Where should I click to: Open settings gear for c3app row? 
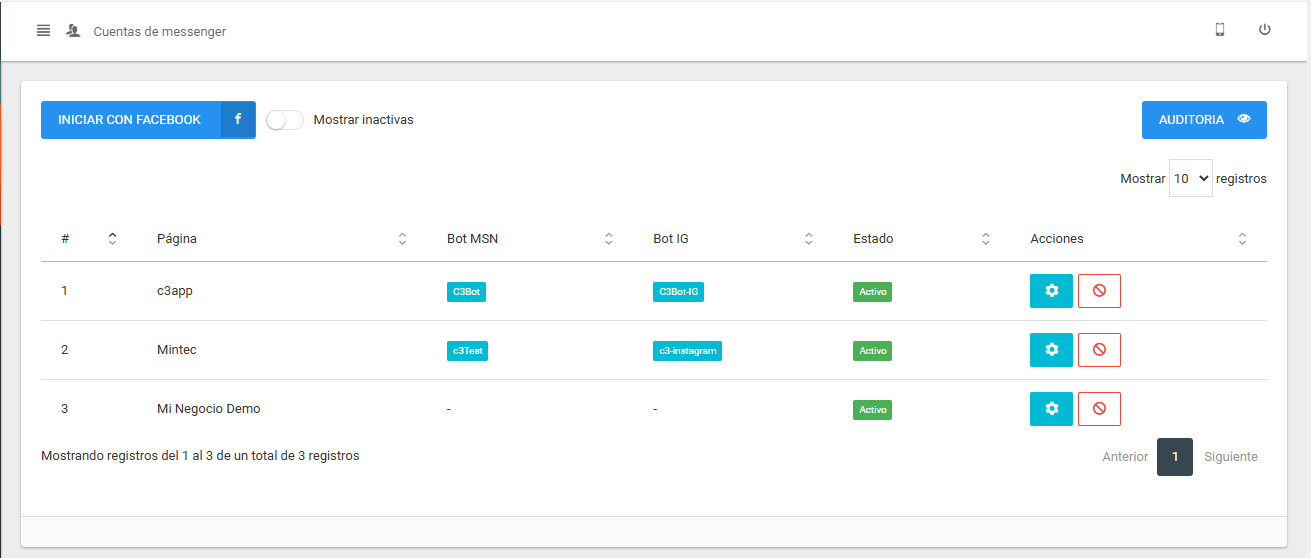[1051, 291]
